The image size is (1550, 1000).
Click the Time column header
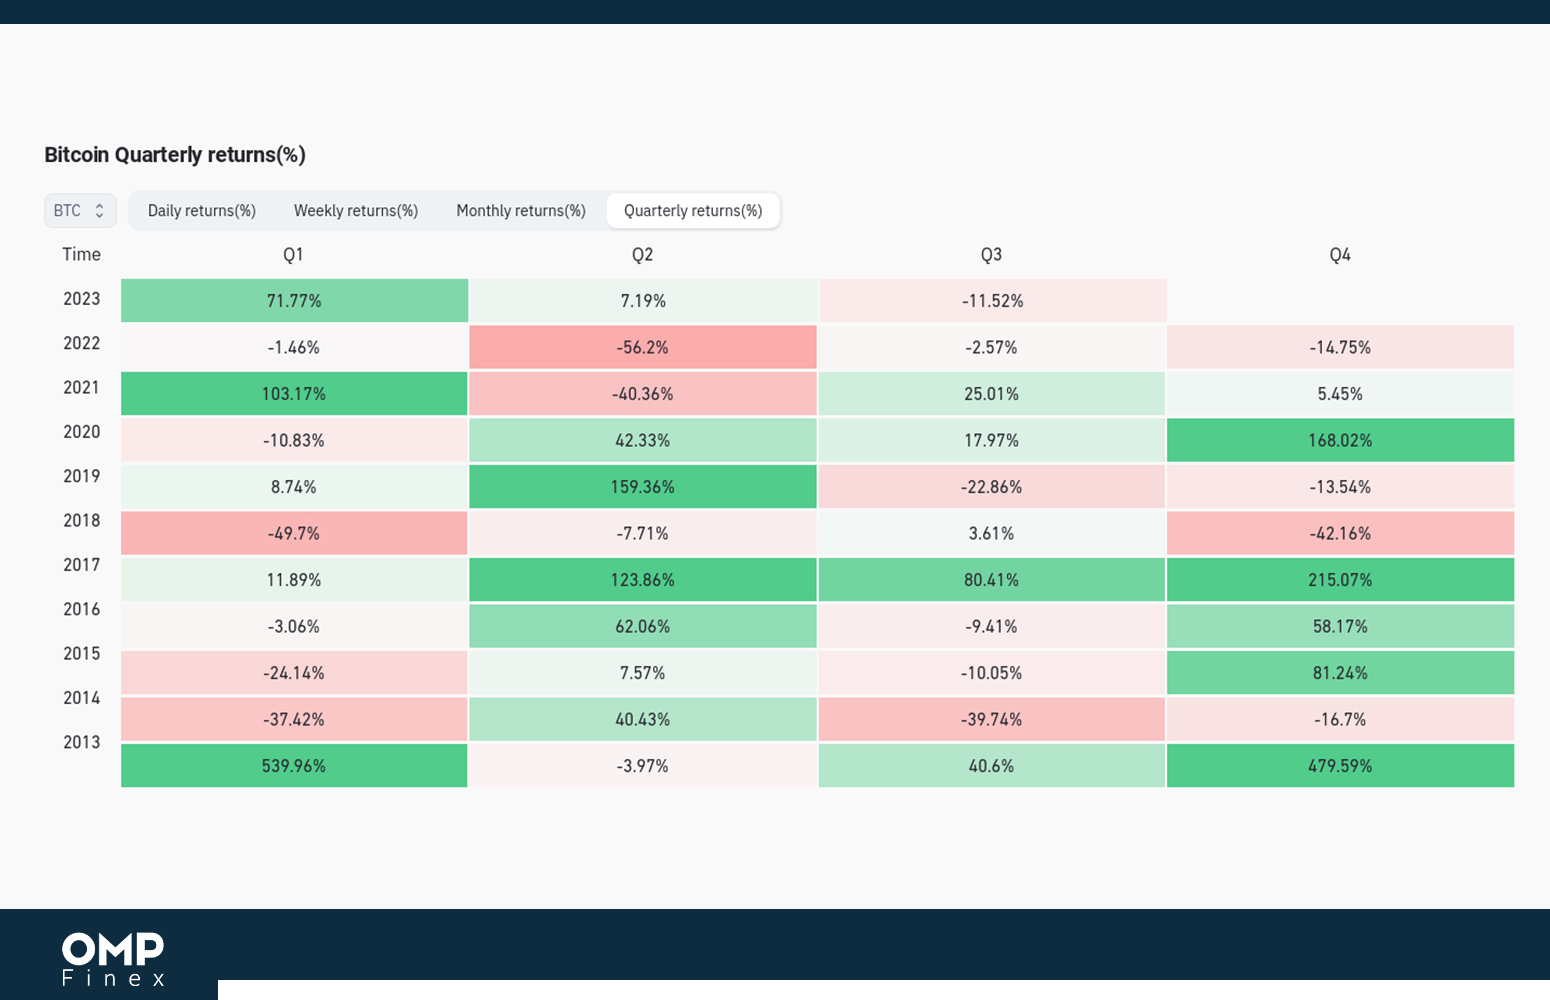[x=82, y=254]
